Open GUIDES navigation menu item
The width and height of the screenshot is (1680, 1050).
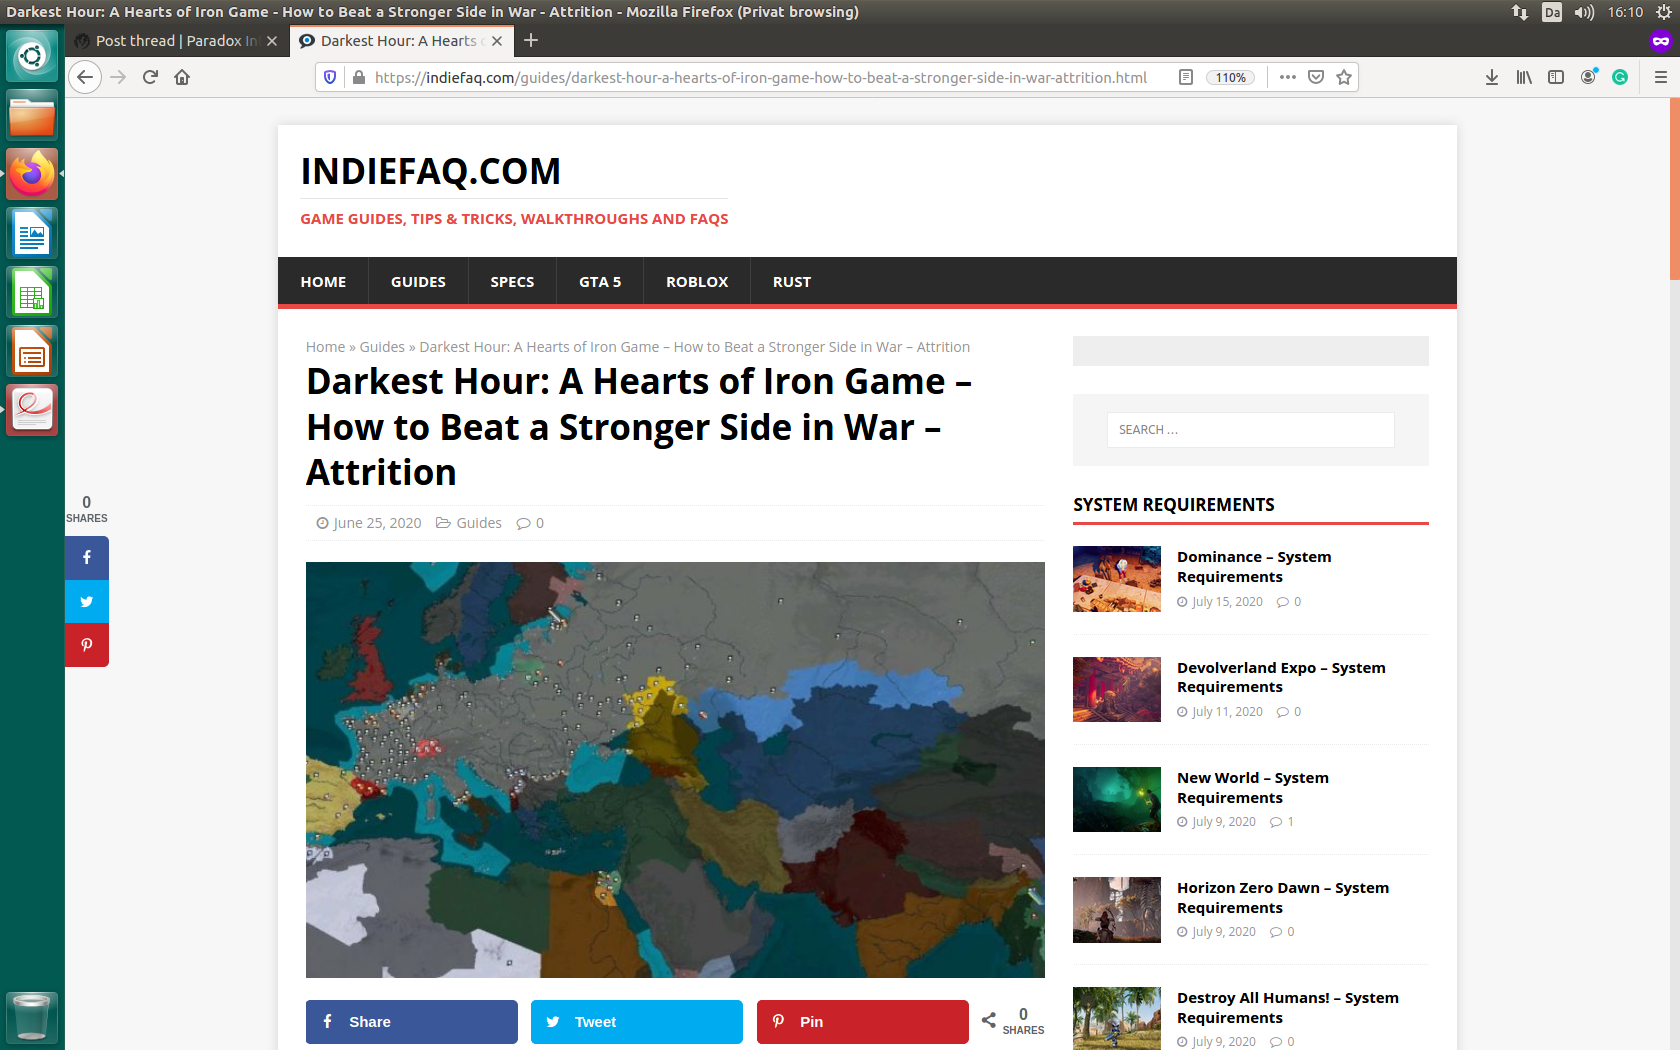coord(418,282)
